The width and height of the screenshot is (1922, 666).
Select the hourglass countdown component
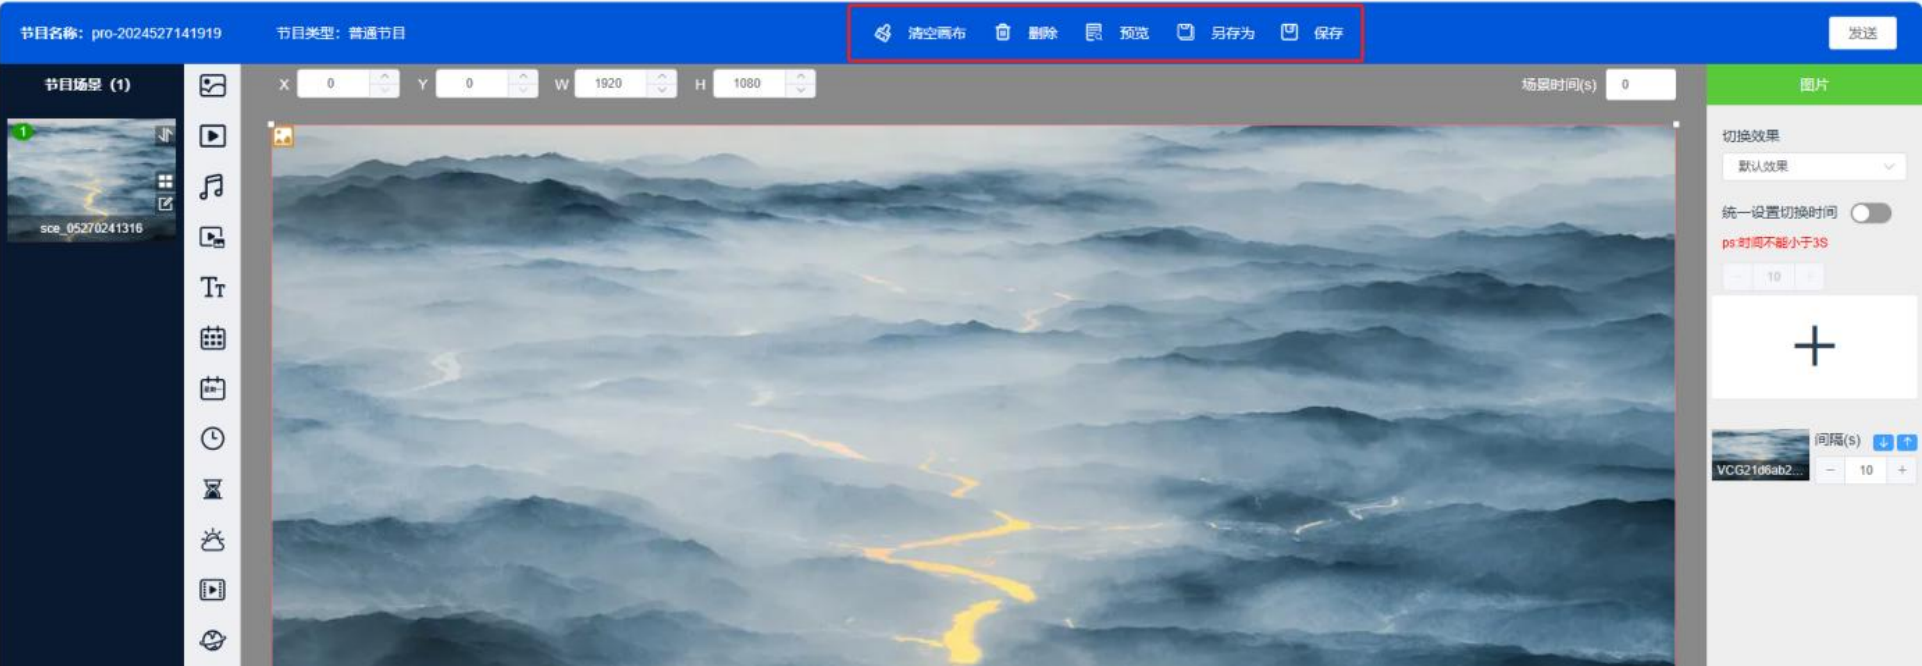(x=212, y=489)
